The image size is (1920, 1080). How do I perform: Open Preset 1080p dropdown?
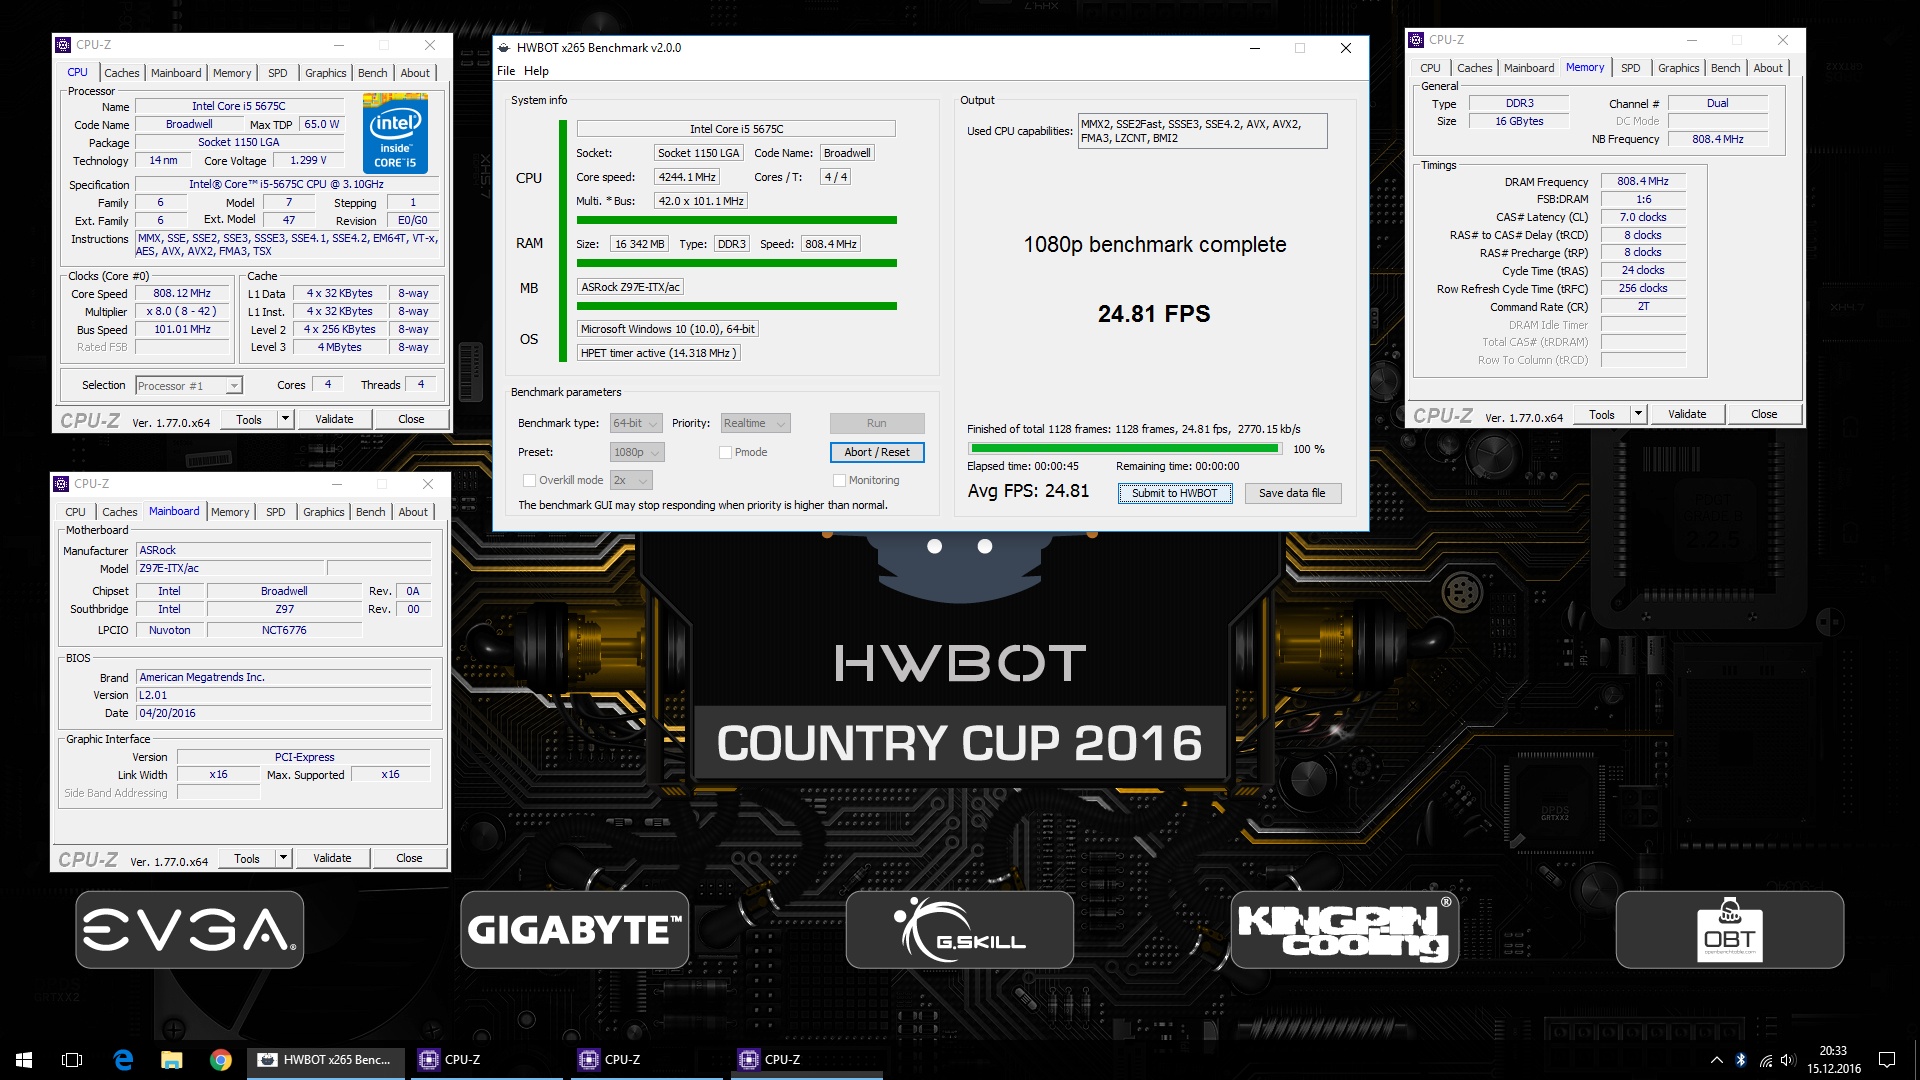(x=637, y=453)
